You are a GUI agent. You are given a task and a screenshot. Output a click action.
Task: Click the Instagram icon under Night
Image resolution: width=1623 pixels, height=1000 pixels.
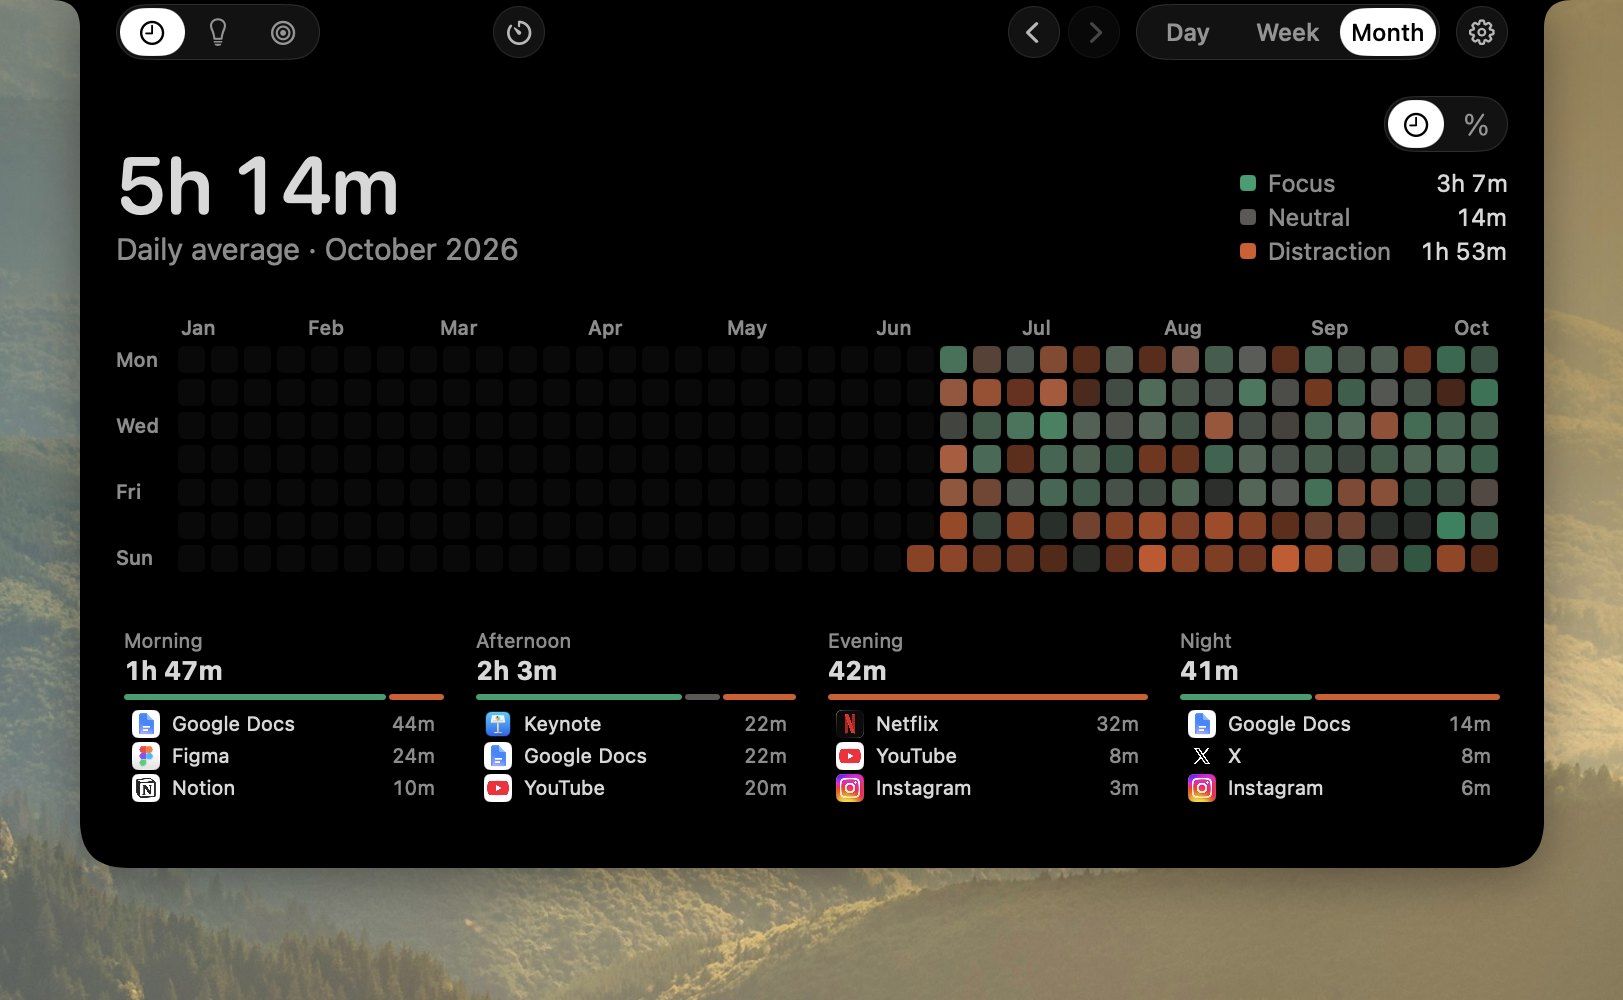tap(1202, 788)
